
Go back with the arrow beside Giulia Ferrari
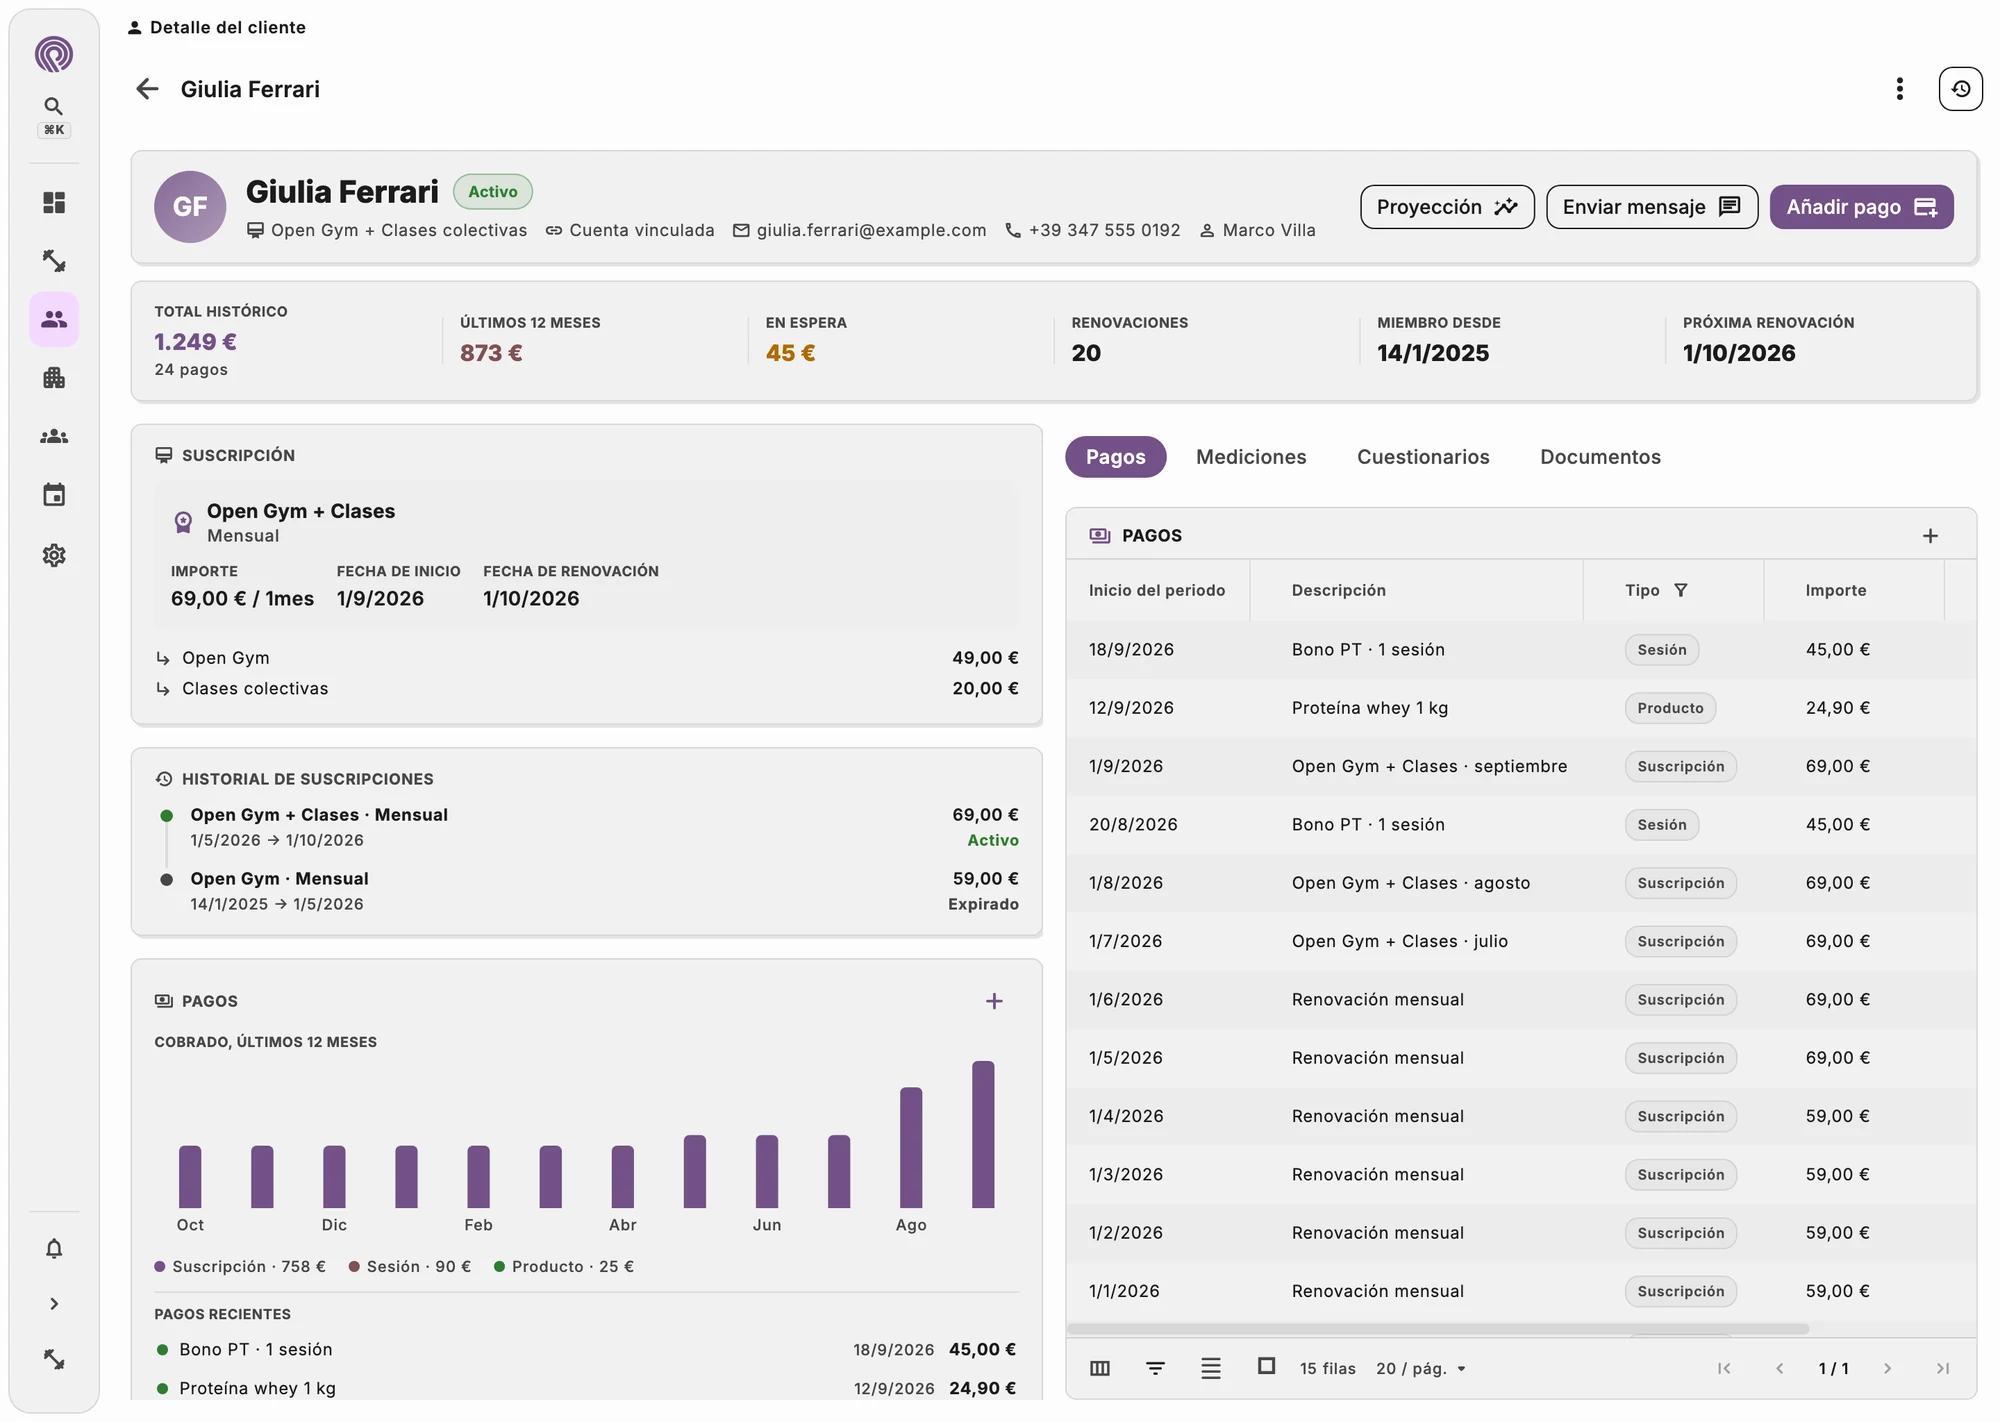[x=147, y=89]
